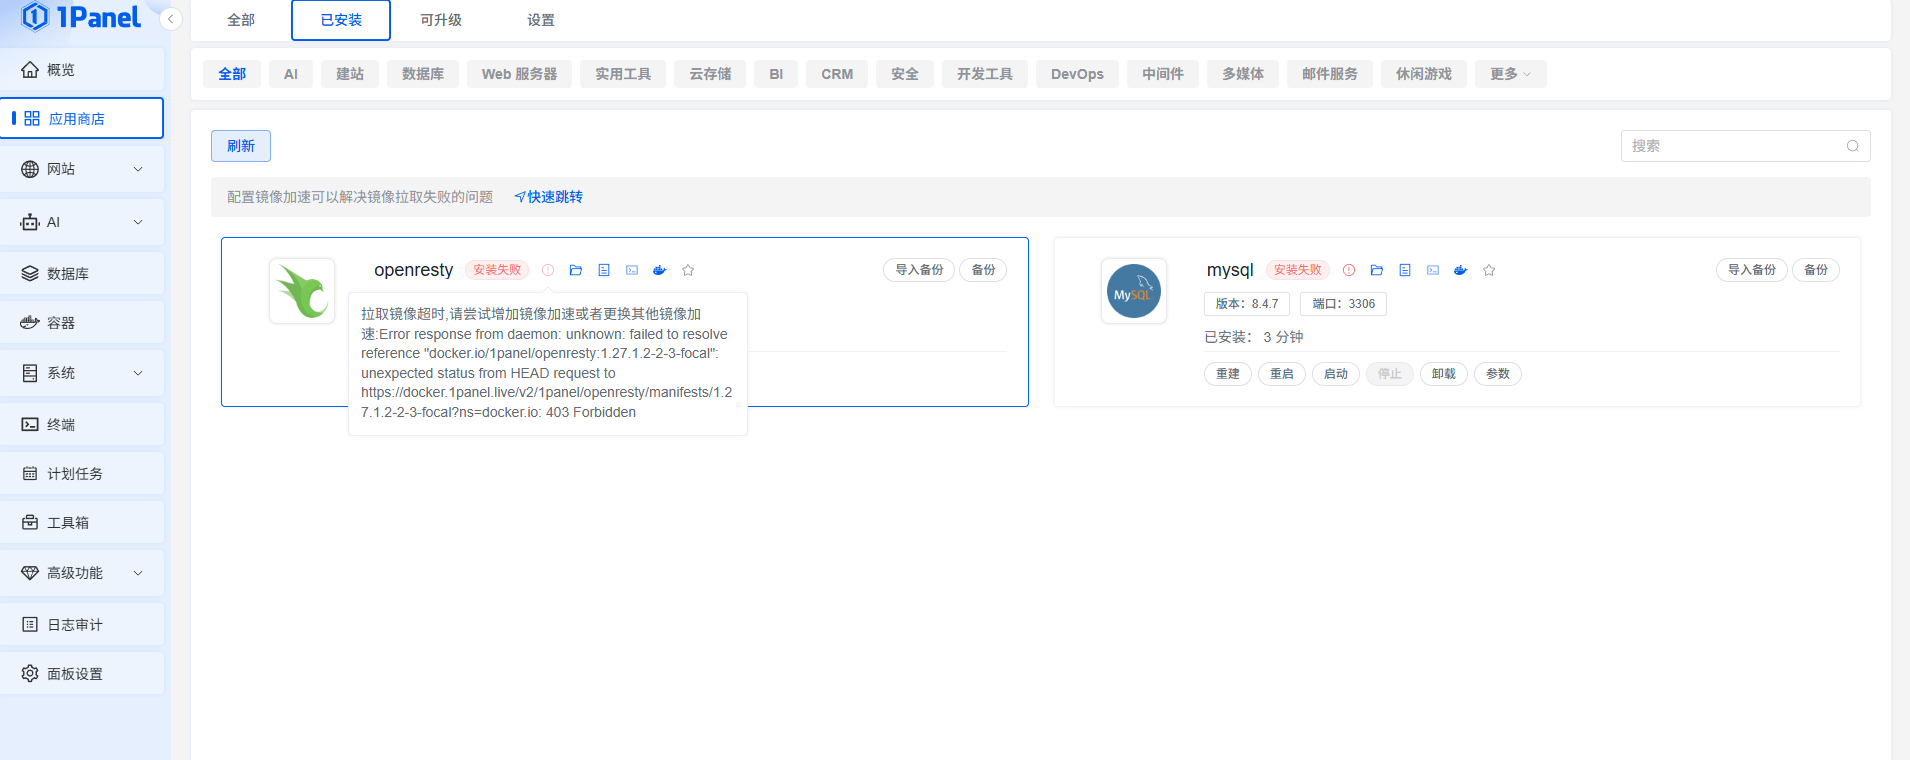Screen dimensions: 1910x760
Task: Click the mysql red error info icon
Action: click(x=1349, y=270)
